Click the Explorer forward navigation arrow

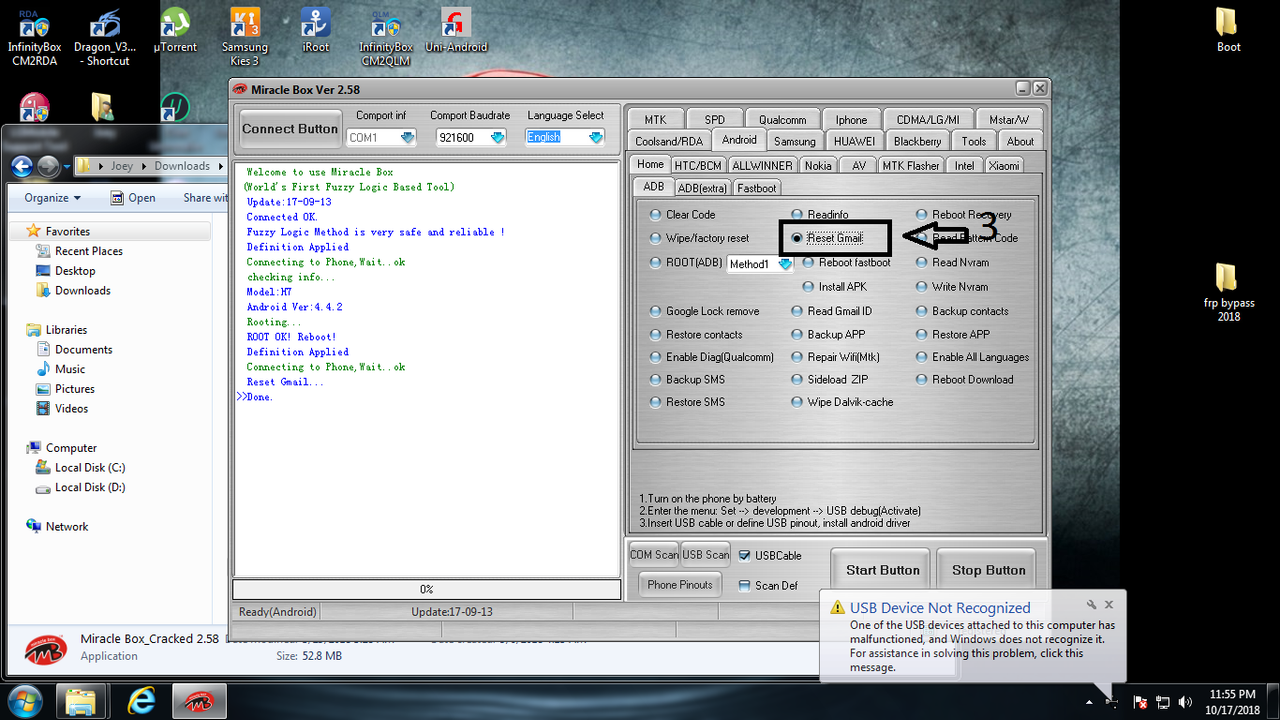tap(47, 166)
